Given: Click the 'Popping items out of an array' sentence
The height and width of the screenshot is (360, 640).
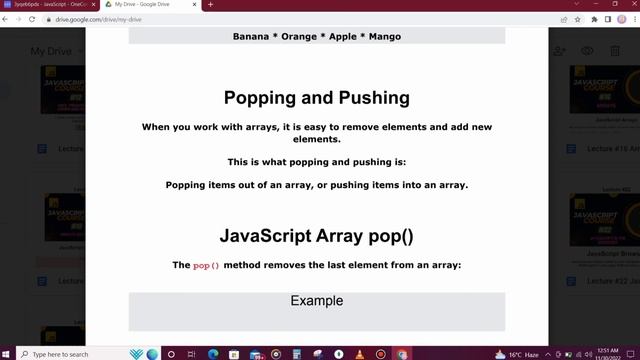Looking at the screenshot, I should 317,185.
